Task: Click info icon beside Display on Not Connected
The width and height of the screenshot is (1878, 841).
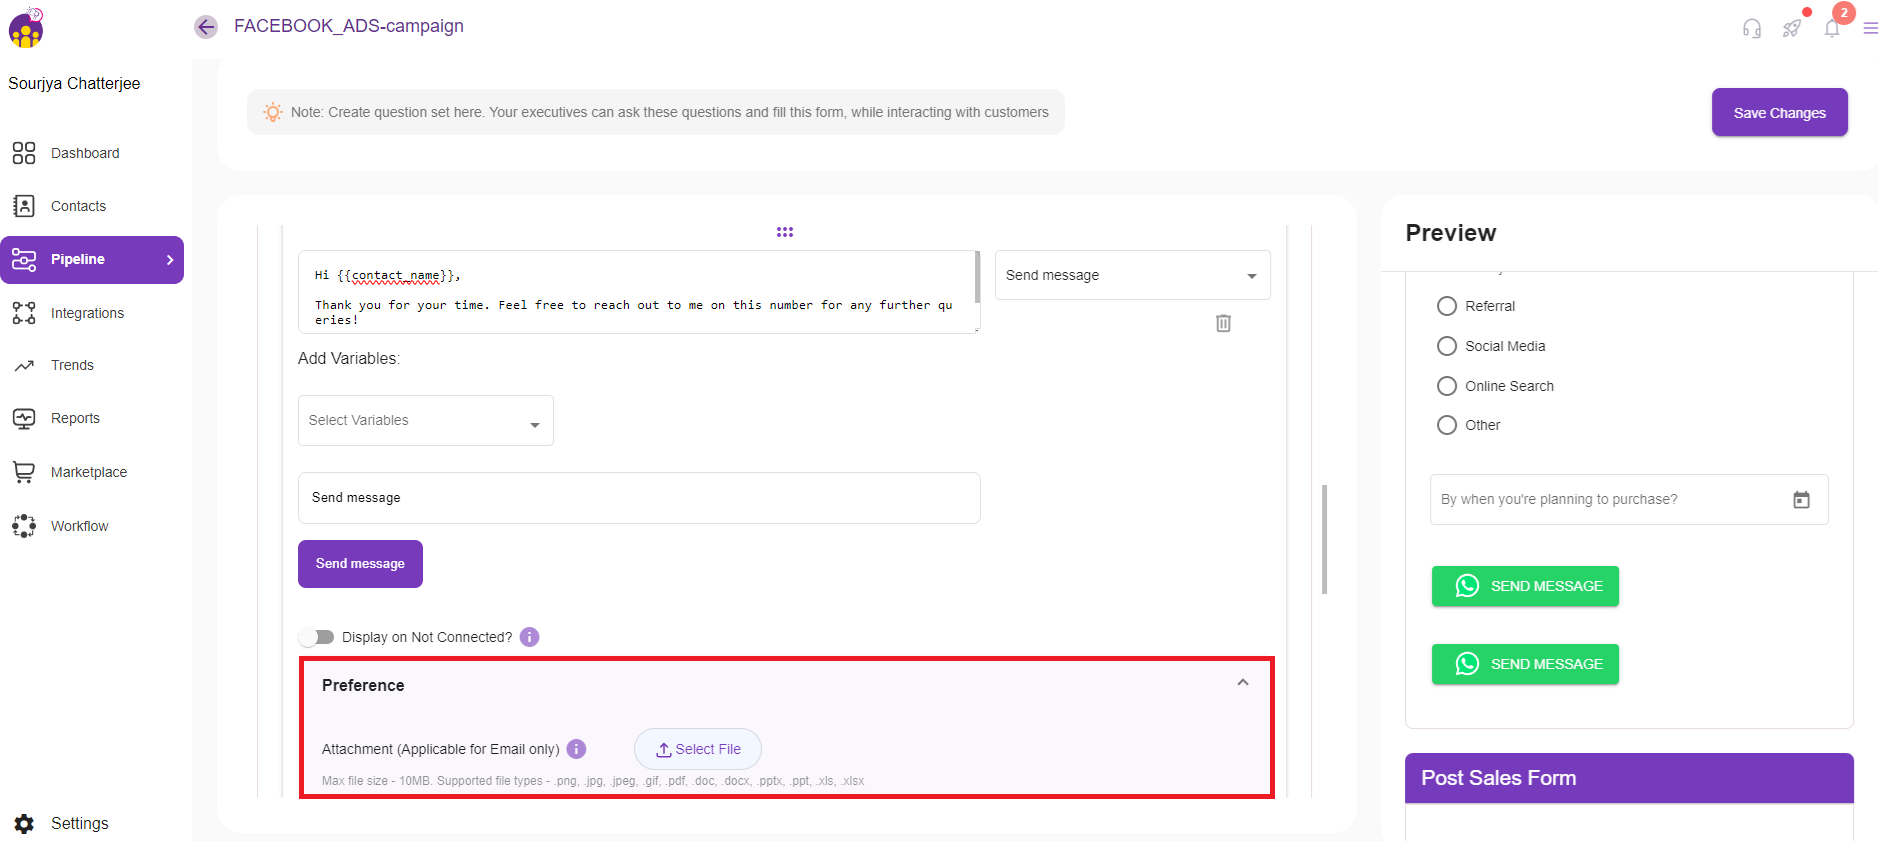Action: 530,637
